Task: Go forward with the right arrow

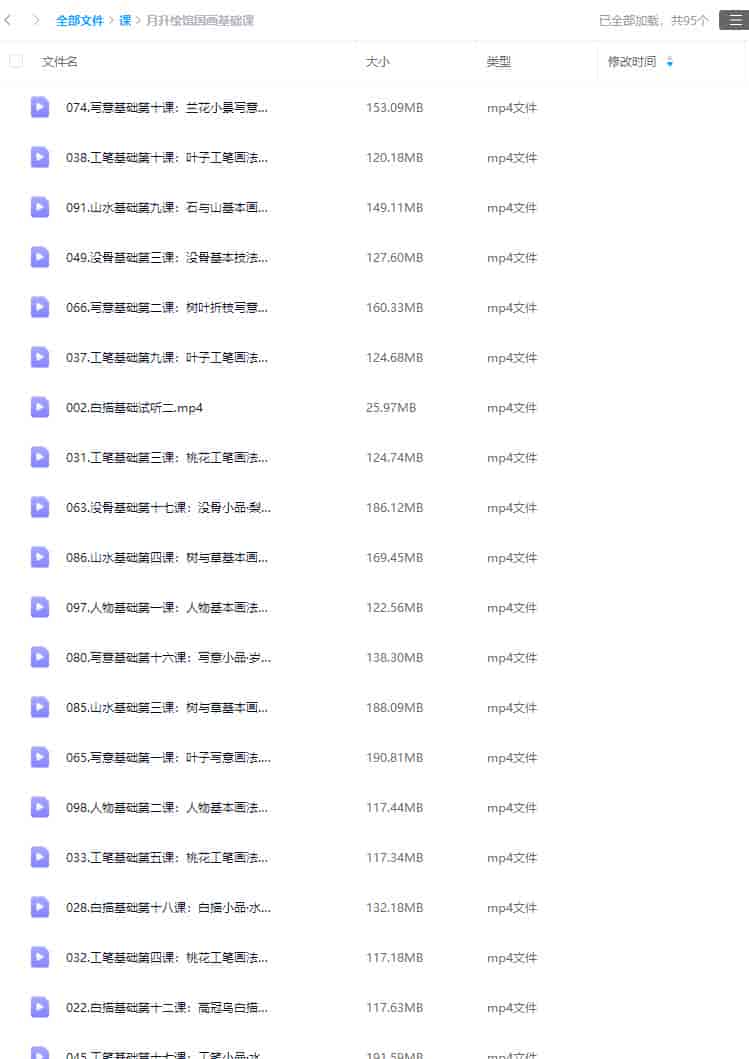Action: [x=36, y=20]
